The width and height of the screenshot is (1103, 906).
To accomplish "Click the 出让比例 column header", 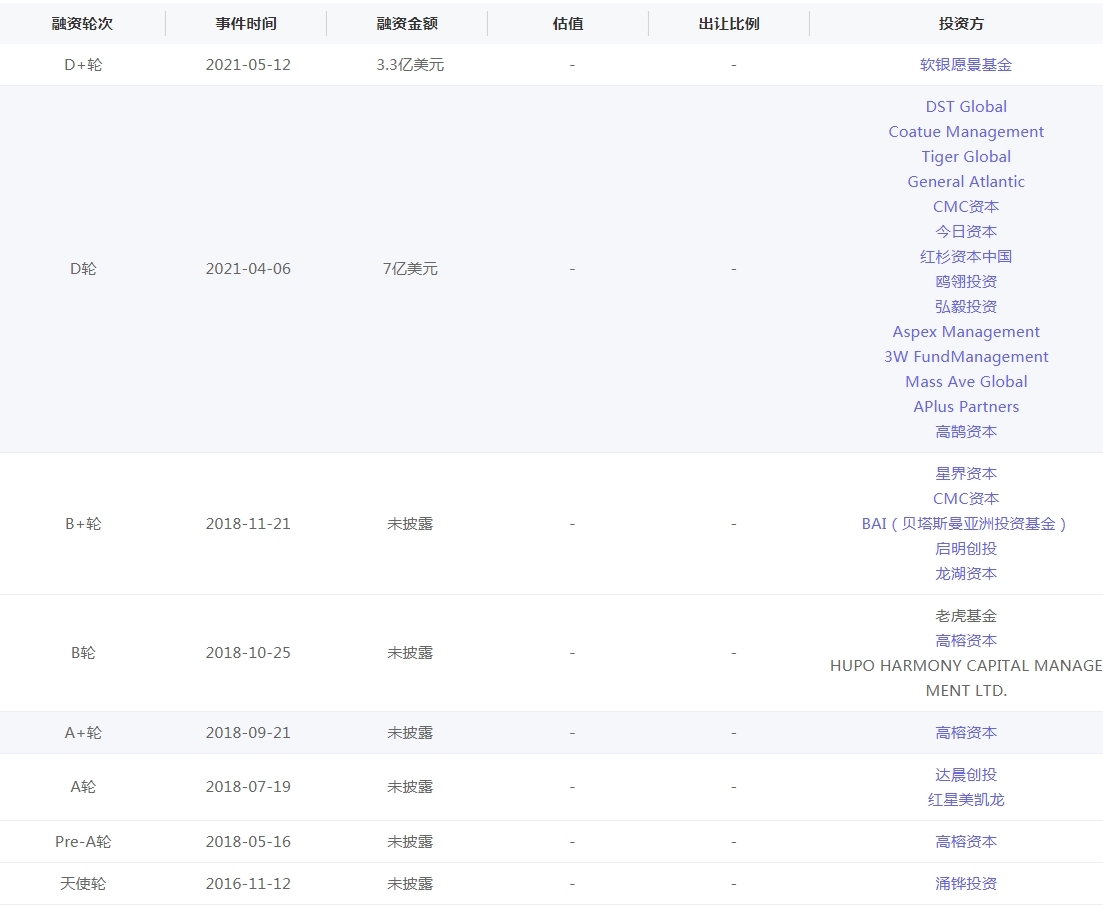I will coord(729,23).
